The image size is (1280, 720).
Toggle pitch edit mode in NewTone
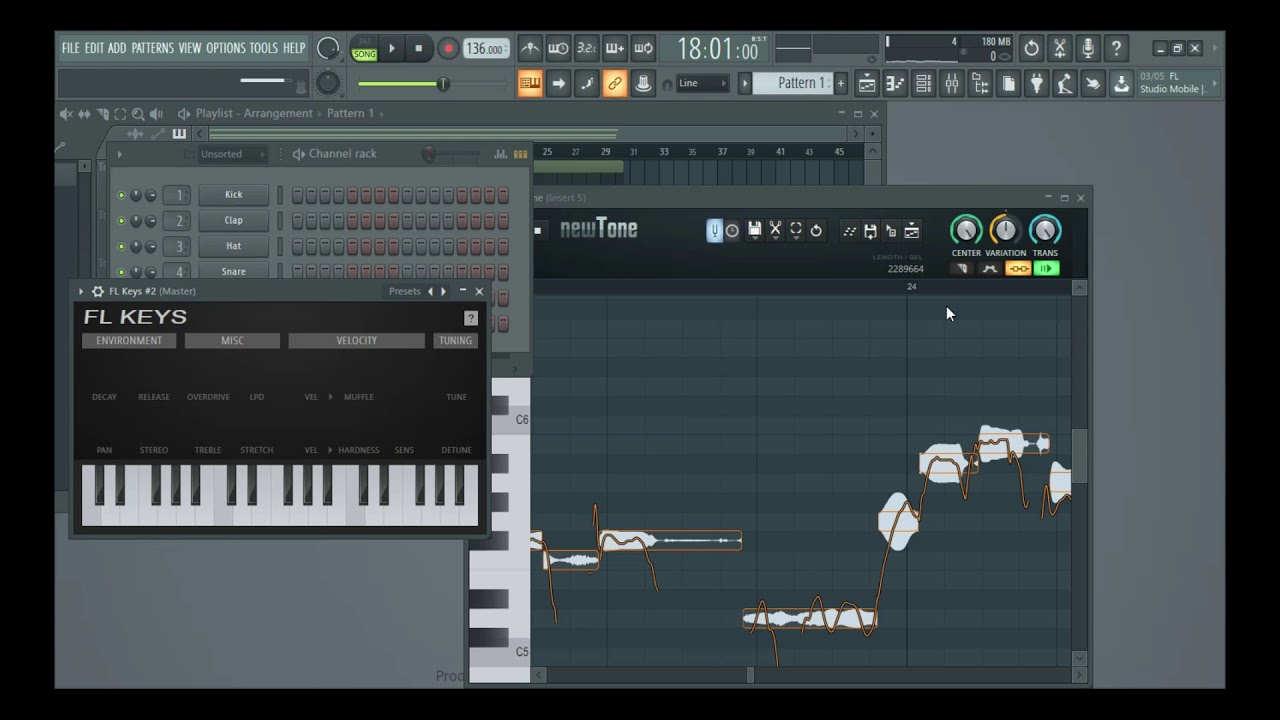click(x=714, y=231)
